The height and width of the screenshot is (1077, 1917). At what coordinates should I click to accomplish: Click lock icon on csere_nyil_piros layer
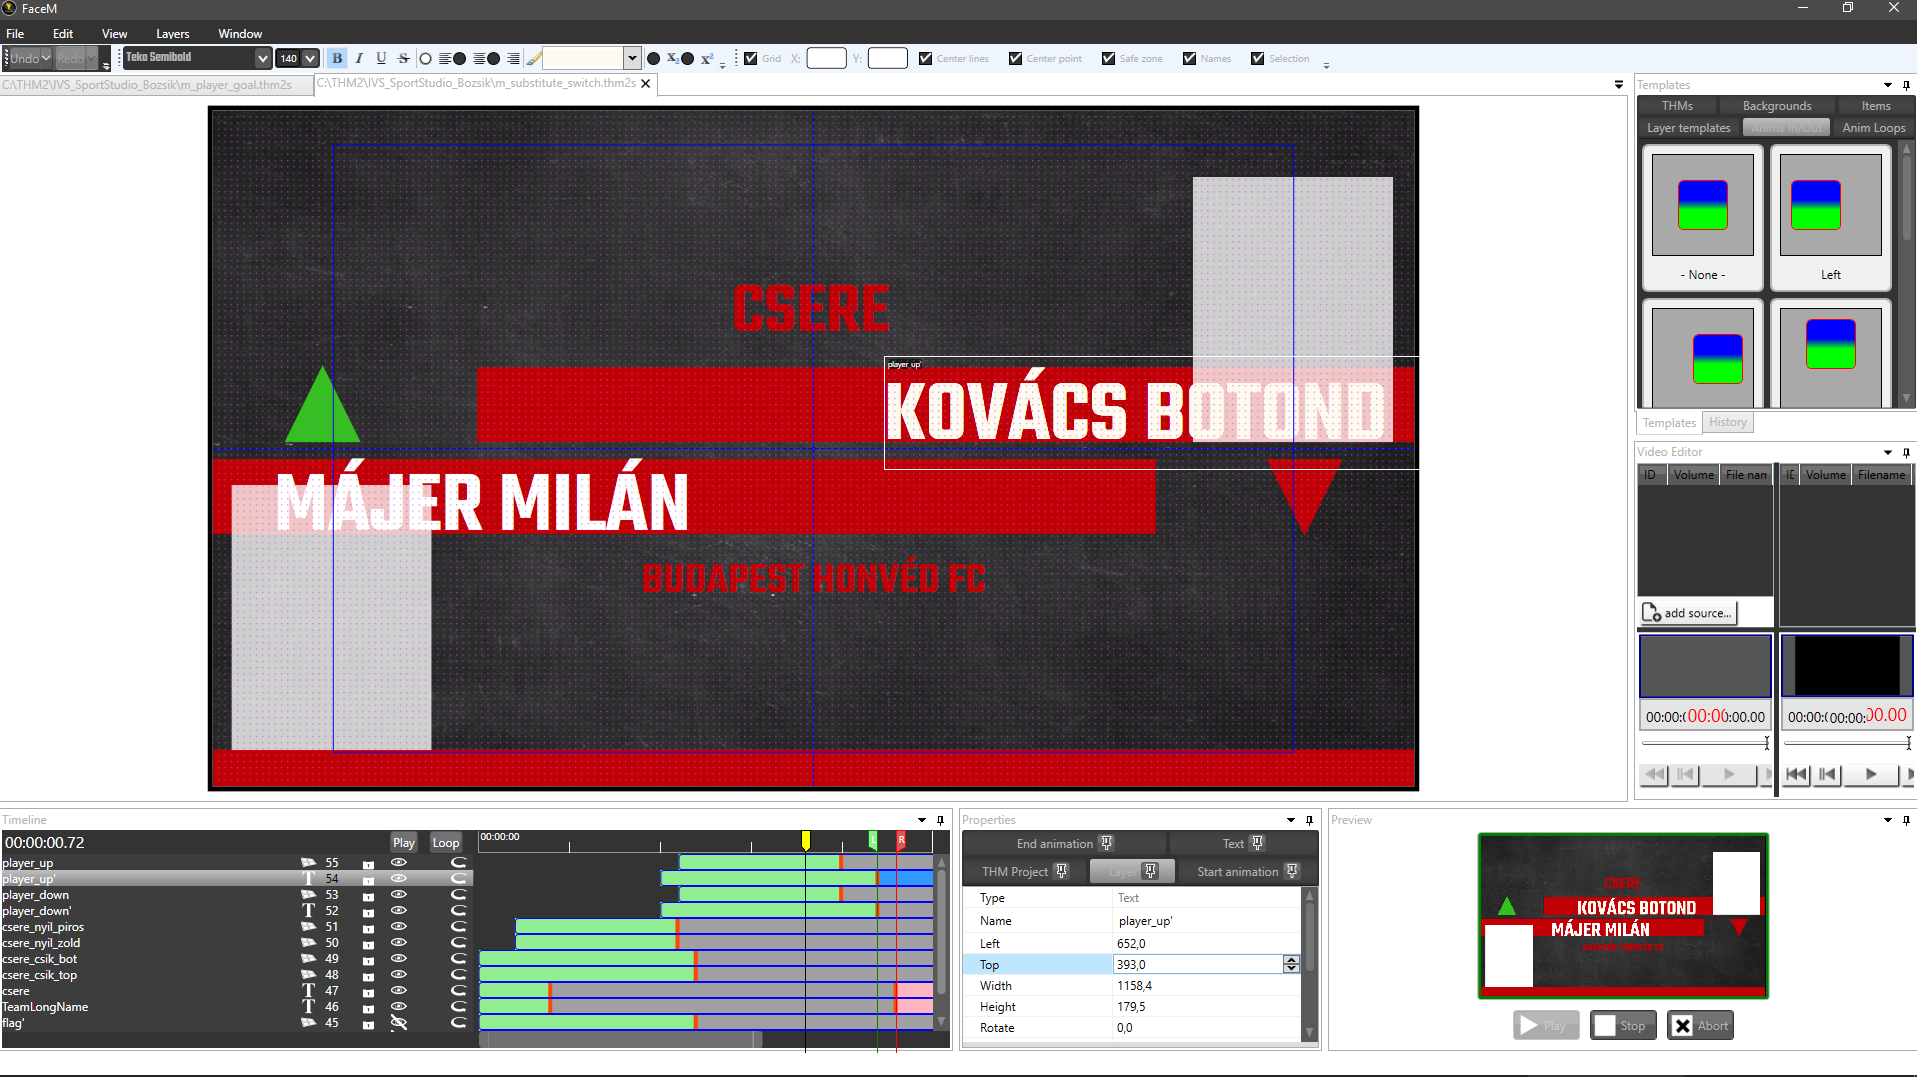368,927
